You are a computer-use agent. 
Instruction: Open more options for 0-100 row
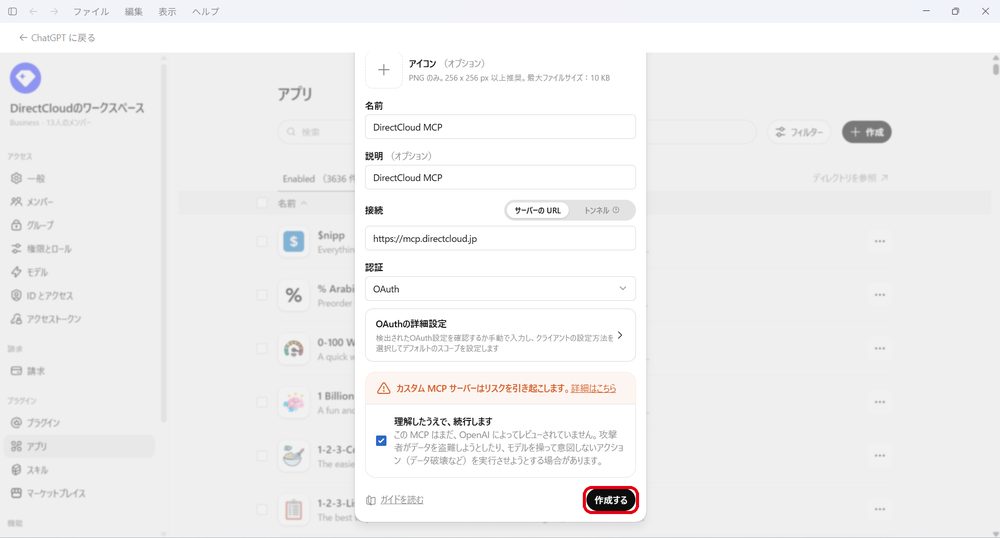(880, 349)
